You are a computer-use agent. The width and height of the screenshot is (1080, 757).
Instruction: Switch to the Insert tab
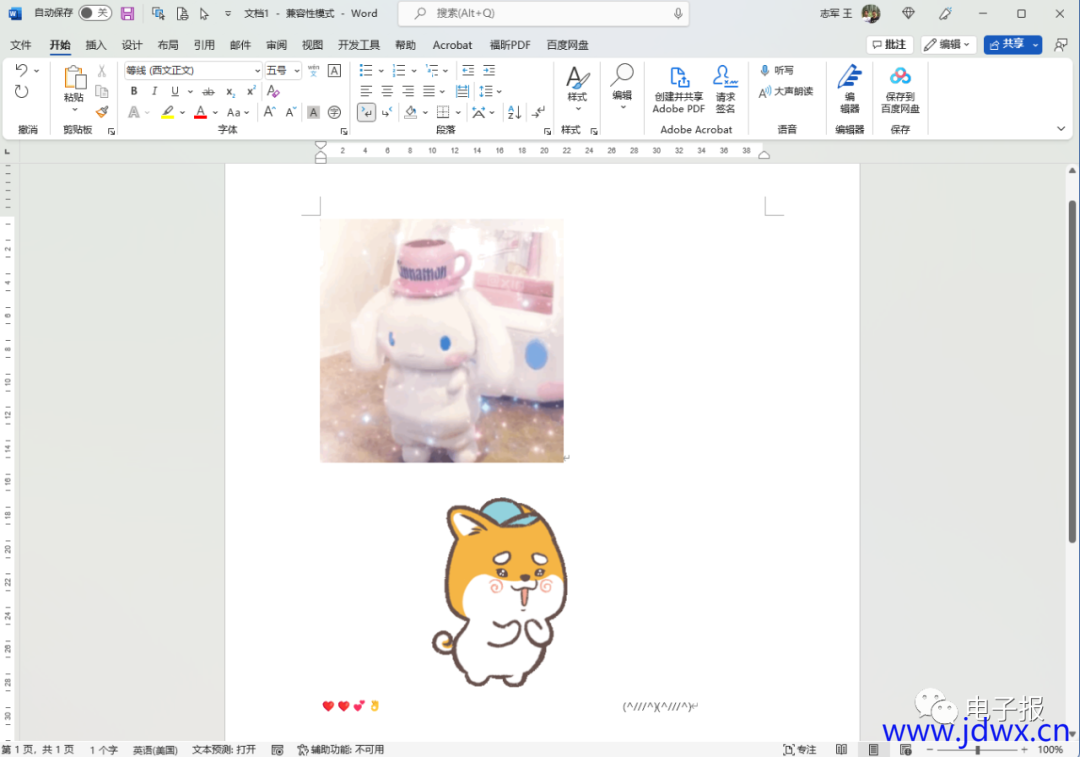coord(96,45)
